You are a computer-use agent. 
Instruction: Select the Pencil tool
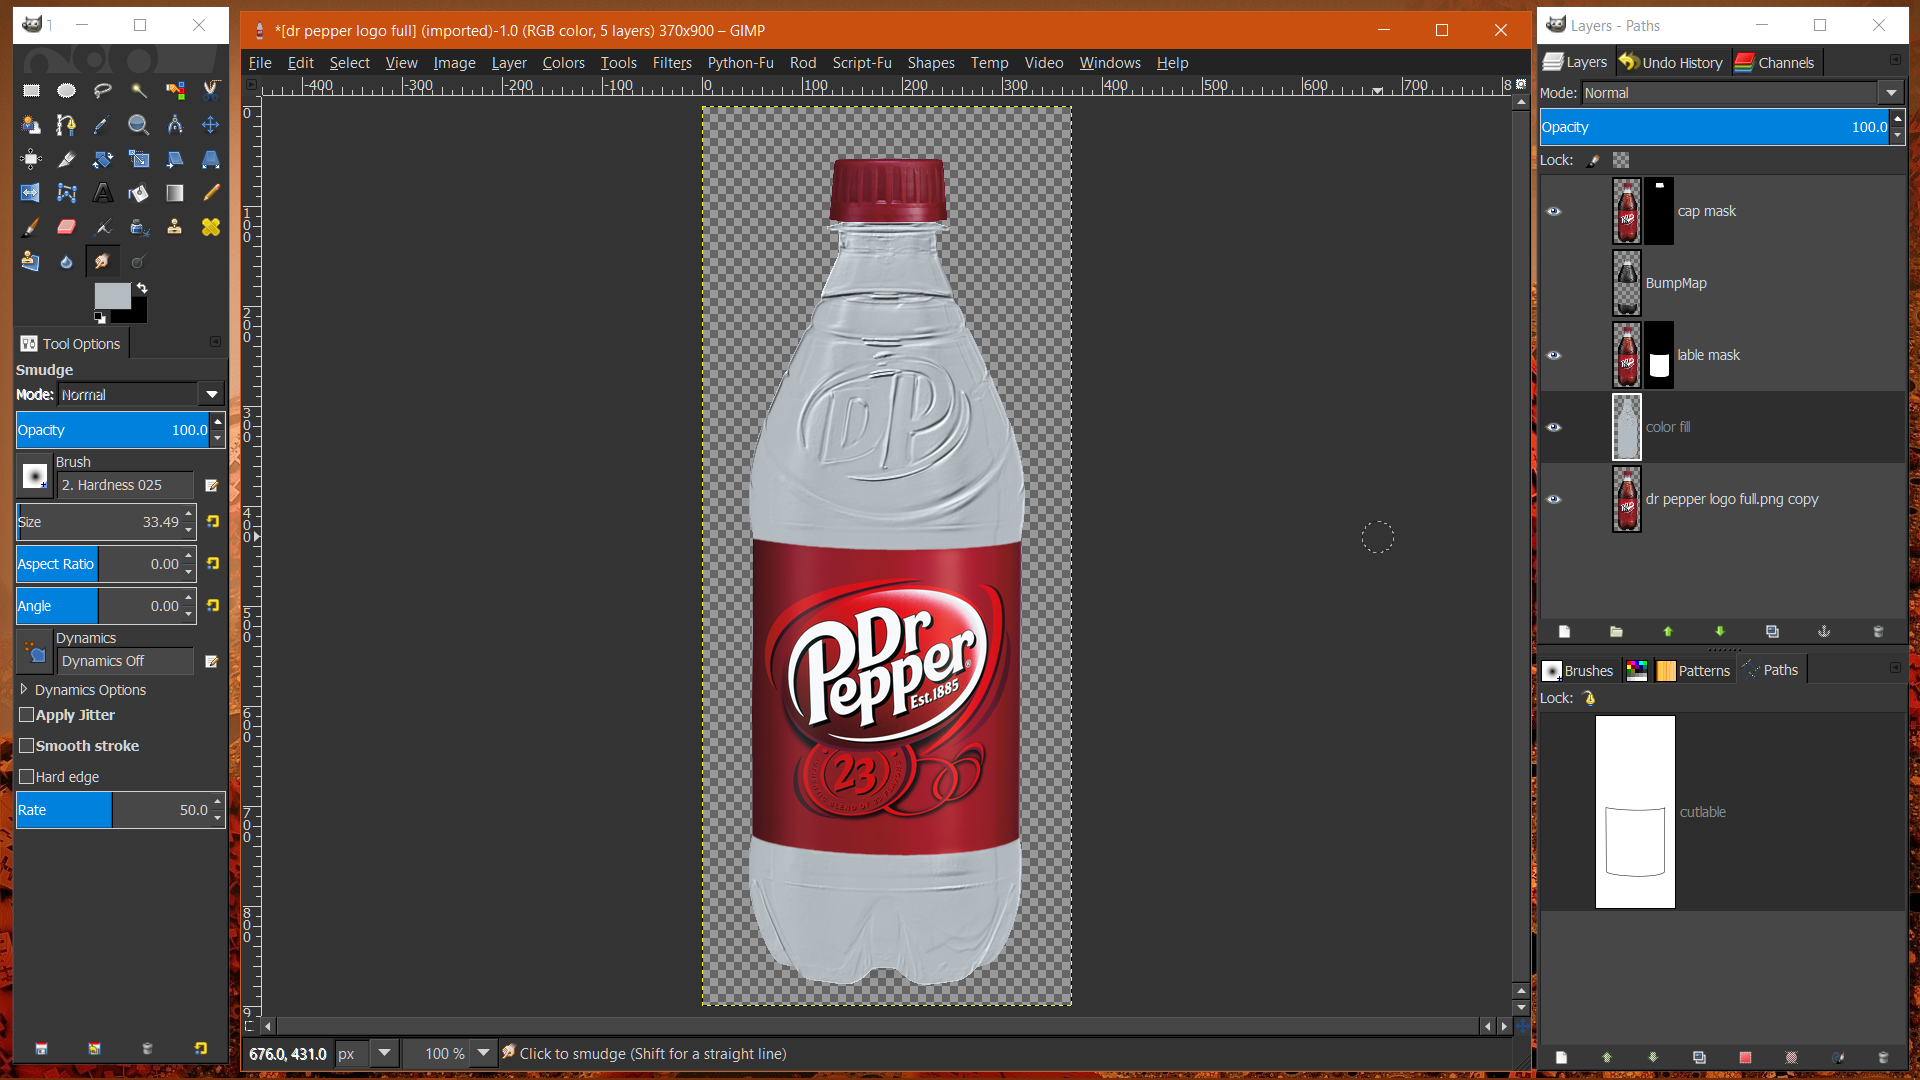pyautogui.click(x=211, y=193)
